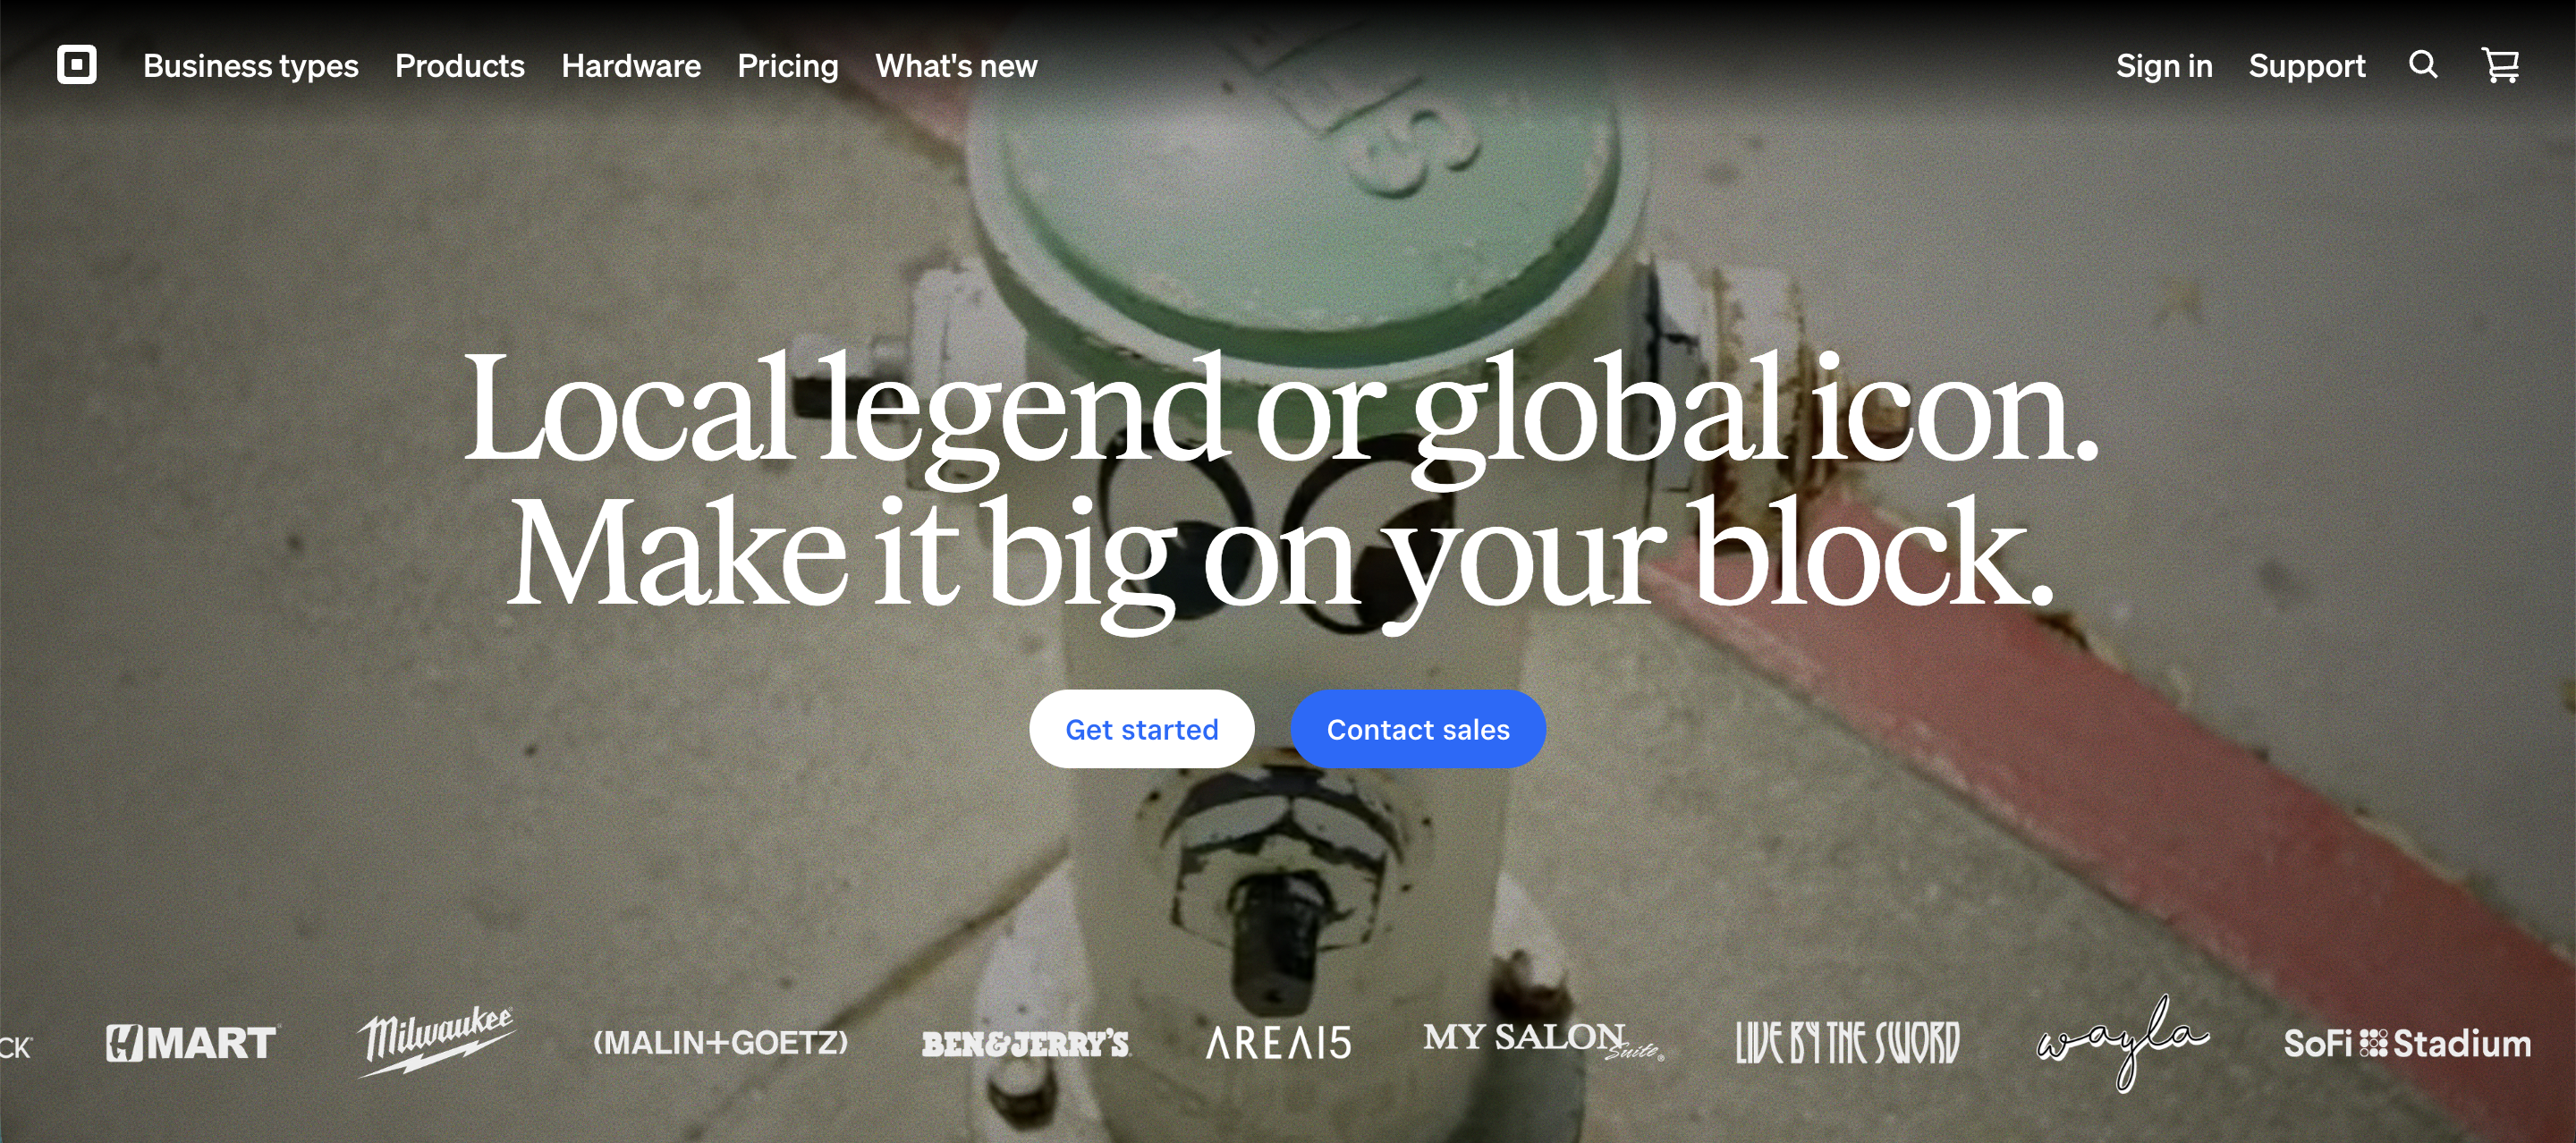The width and height of the screenshot is (2576, 1143).
Task: Open the shopping cart icon
Action: [x=2500, y=65]
